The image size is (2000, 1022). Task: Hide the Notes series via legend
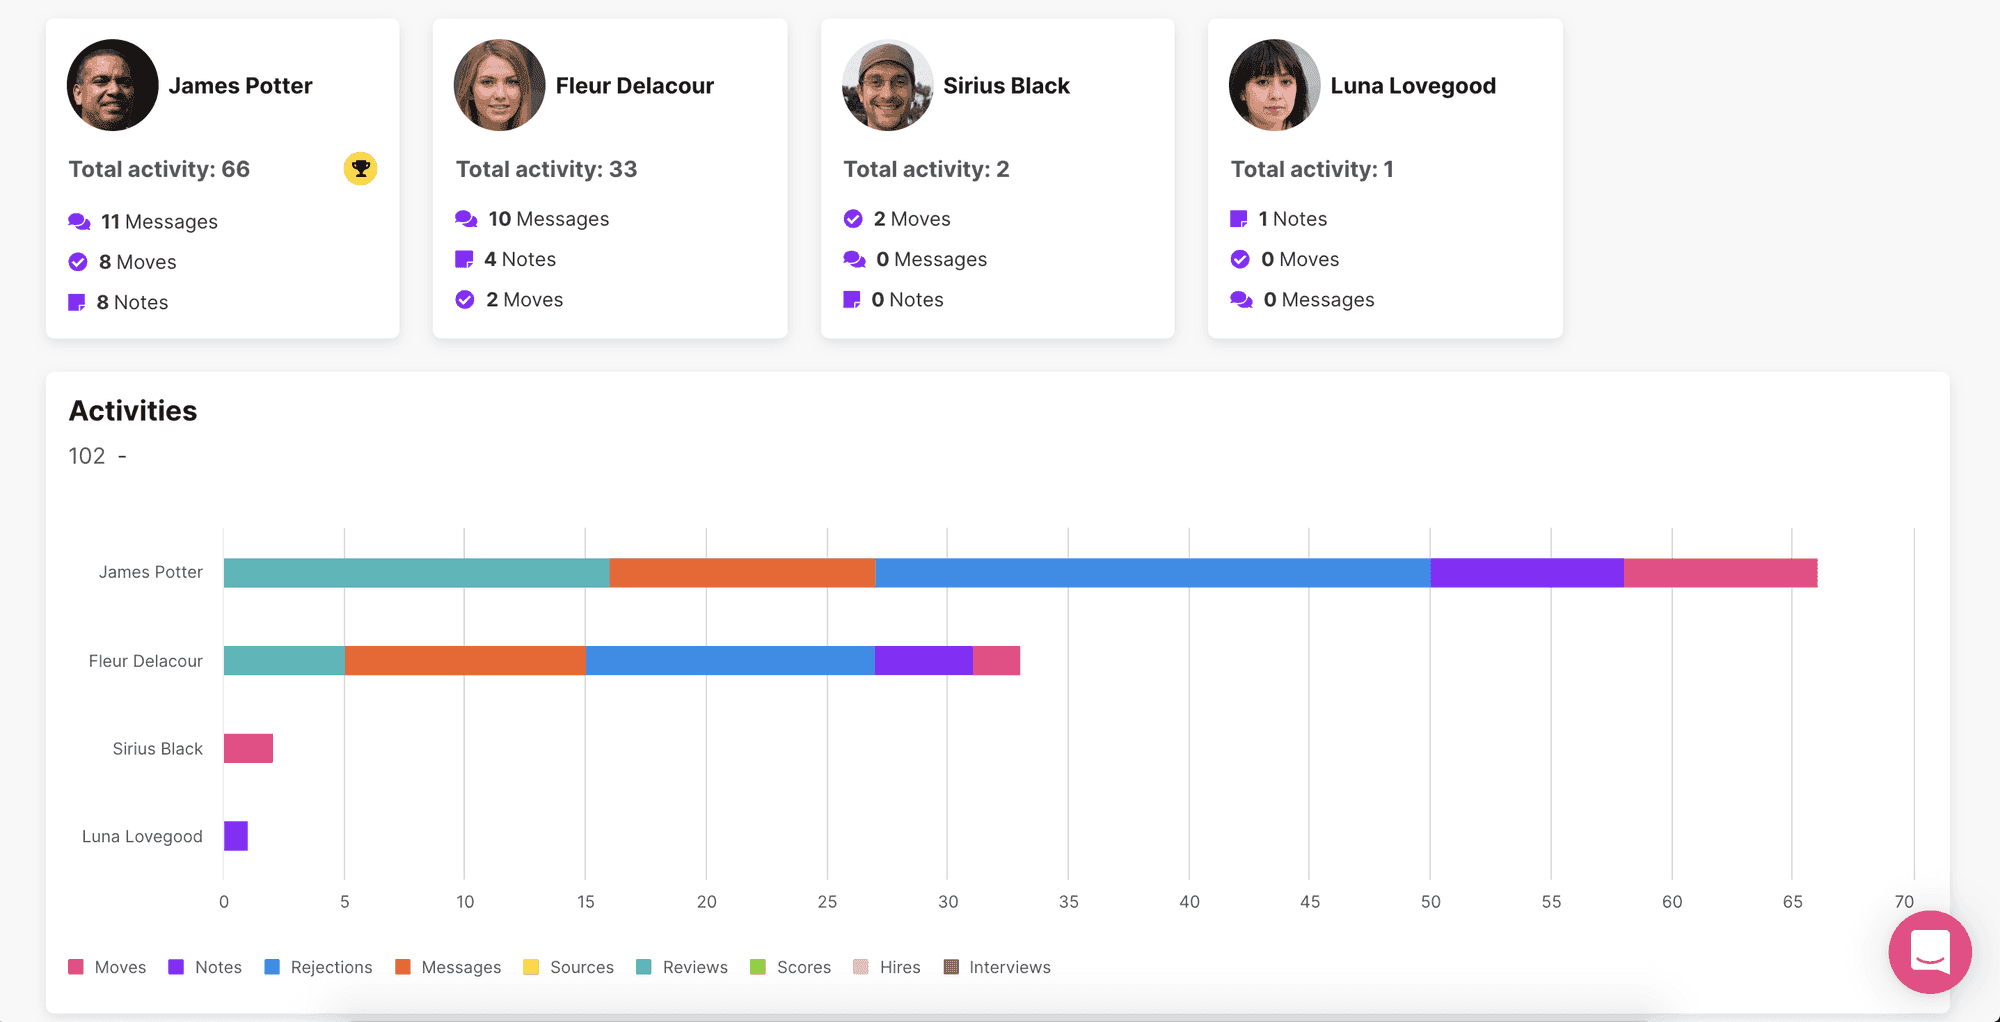point(205,967)
